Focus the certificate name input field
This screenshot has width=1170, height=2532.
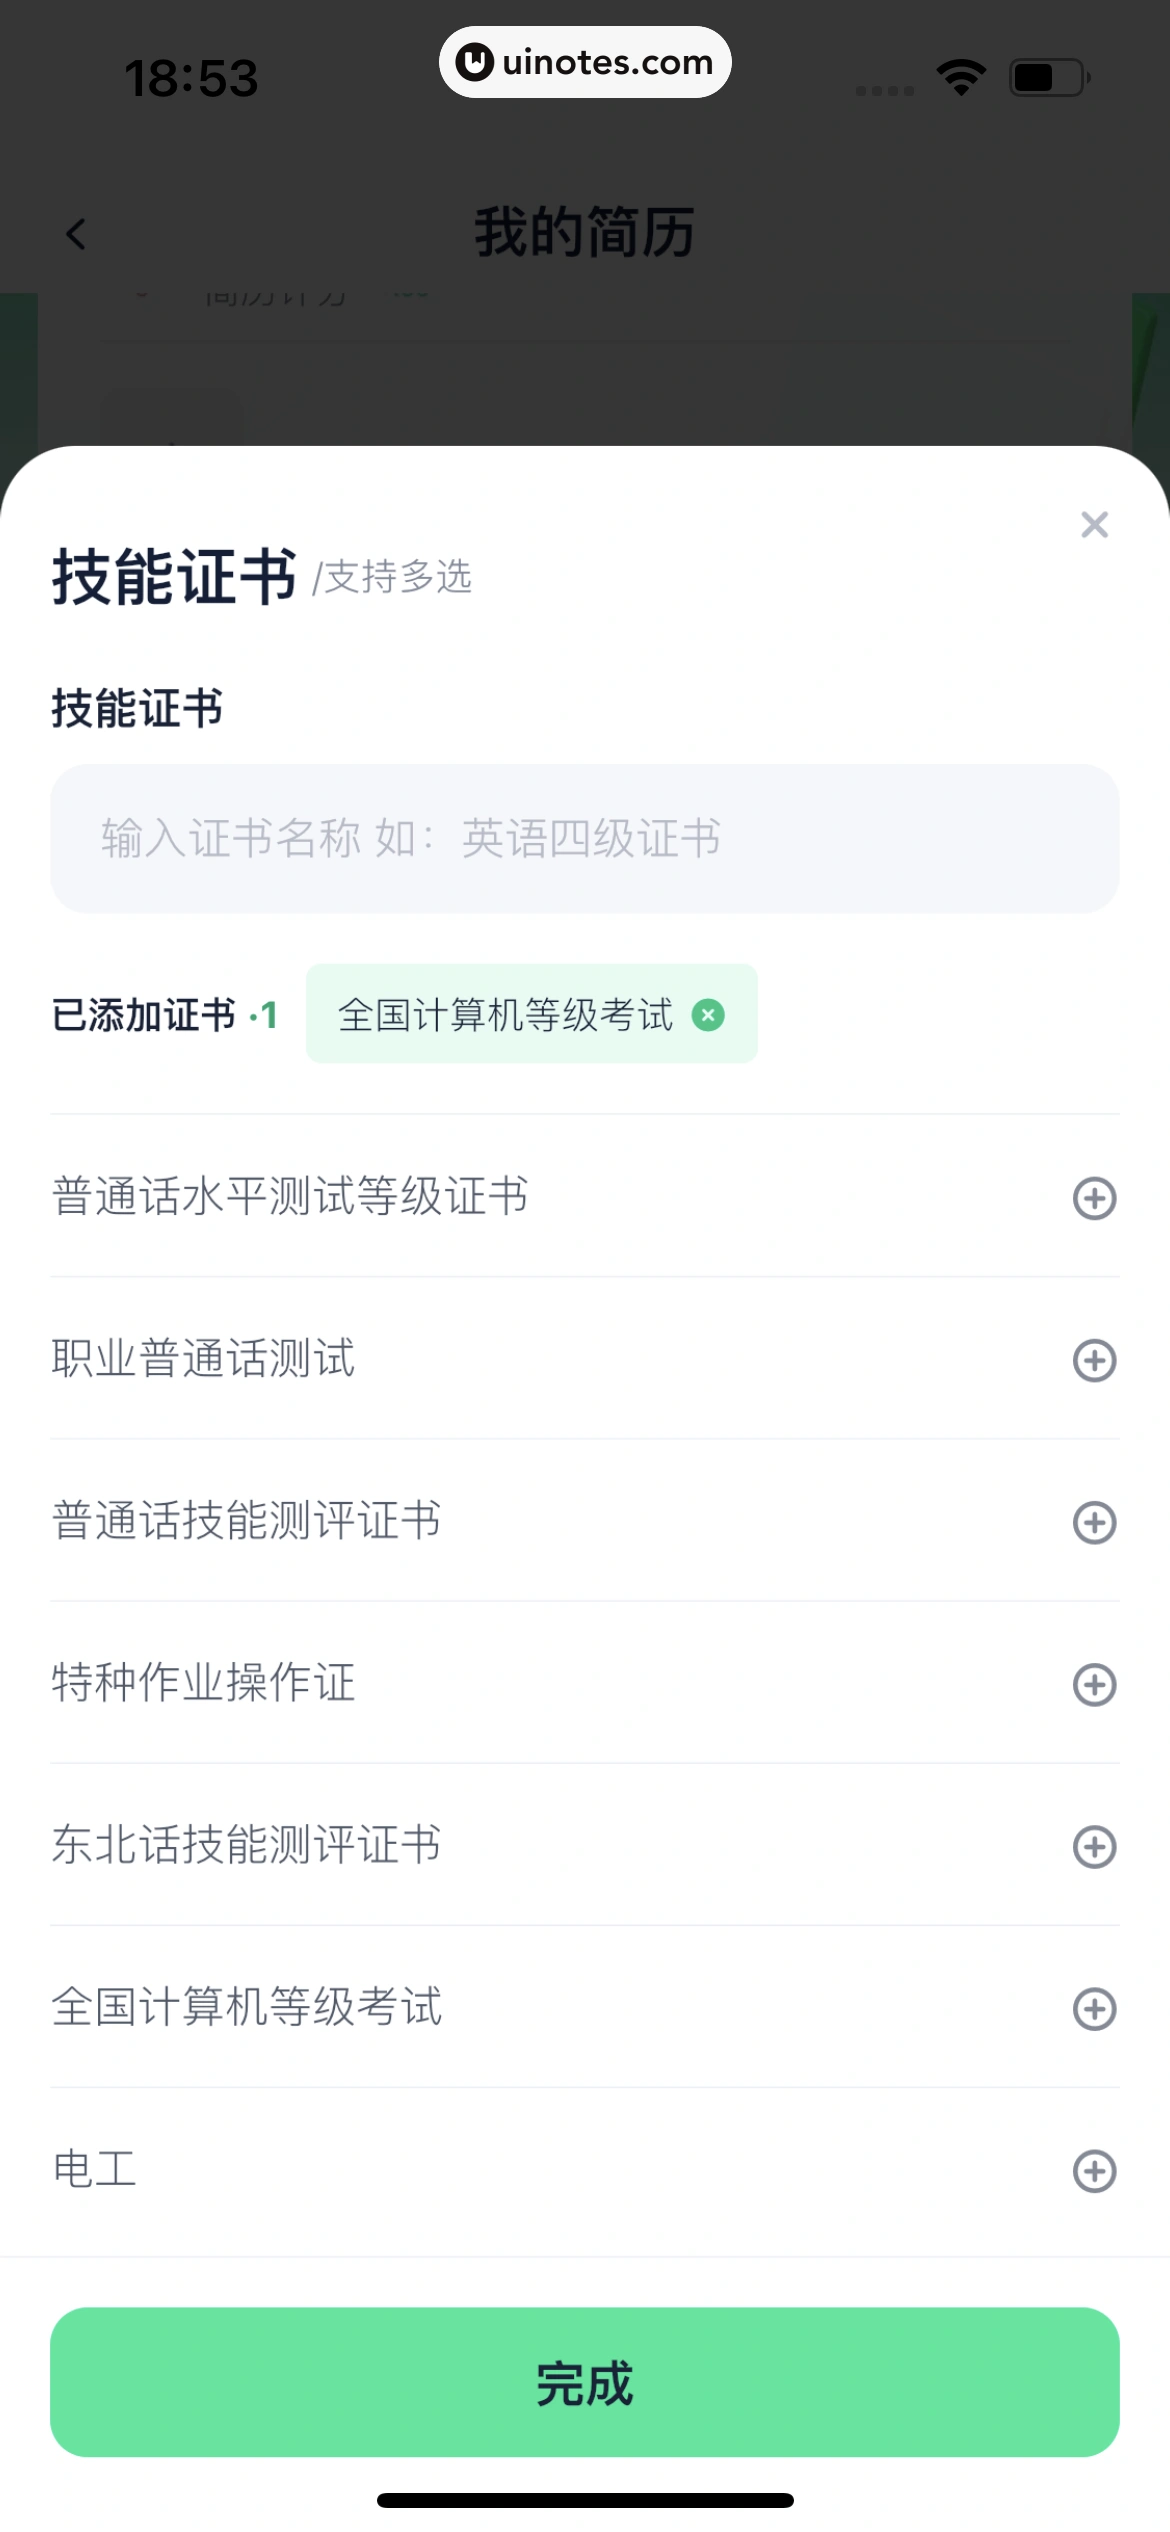(584, 838)
